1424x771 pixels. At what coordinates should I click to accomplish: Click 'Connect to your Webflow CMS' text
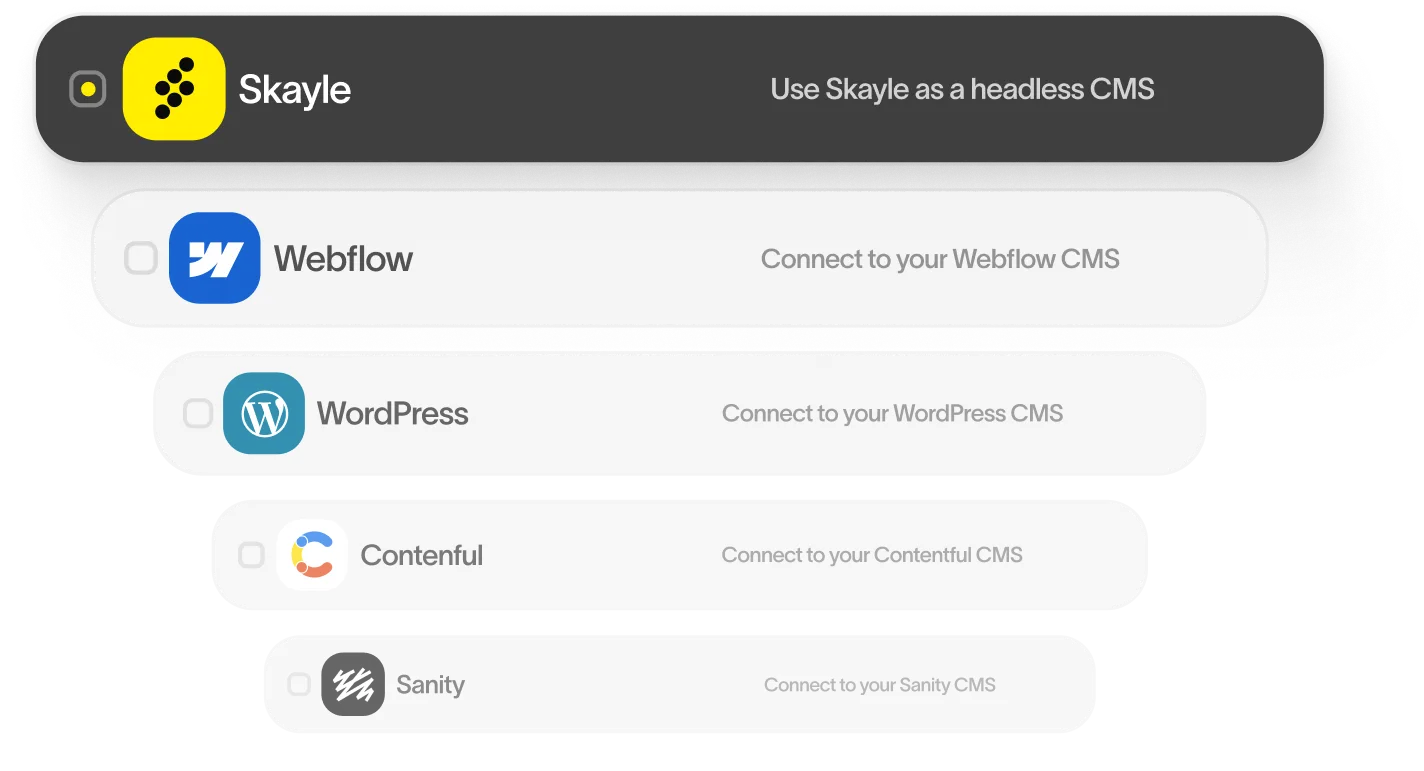click(940, 259)
